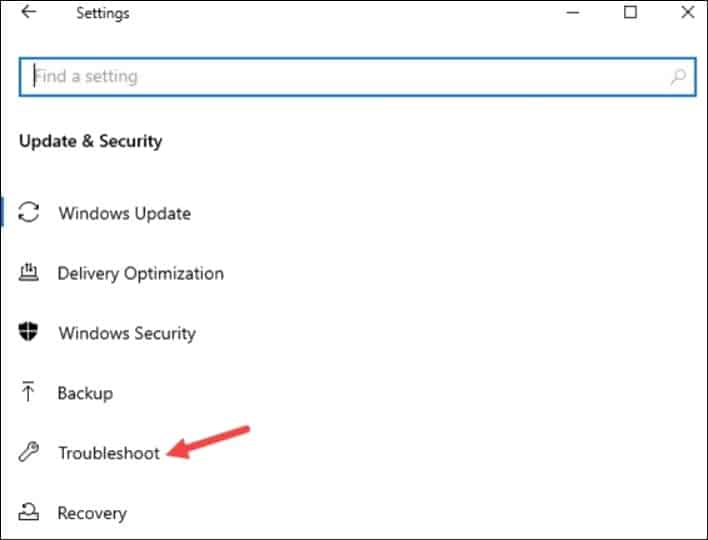The width and height of the screenshot is (708, 540).
Task: Click the Settings window title text
Action: click(x=102, y=13)
